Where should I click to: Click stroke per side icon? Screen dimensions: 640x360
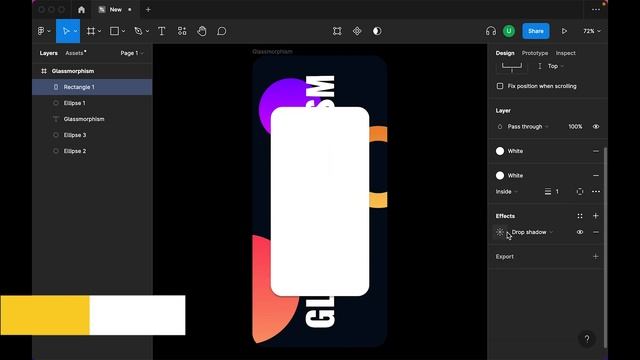pyautogui.click(x=580, y=191)
